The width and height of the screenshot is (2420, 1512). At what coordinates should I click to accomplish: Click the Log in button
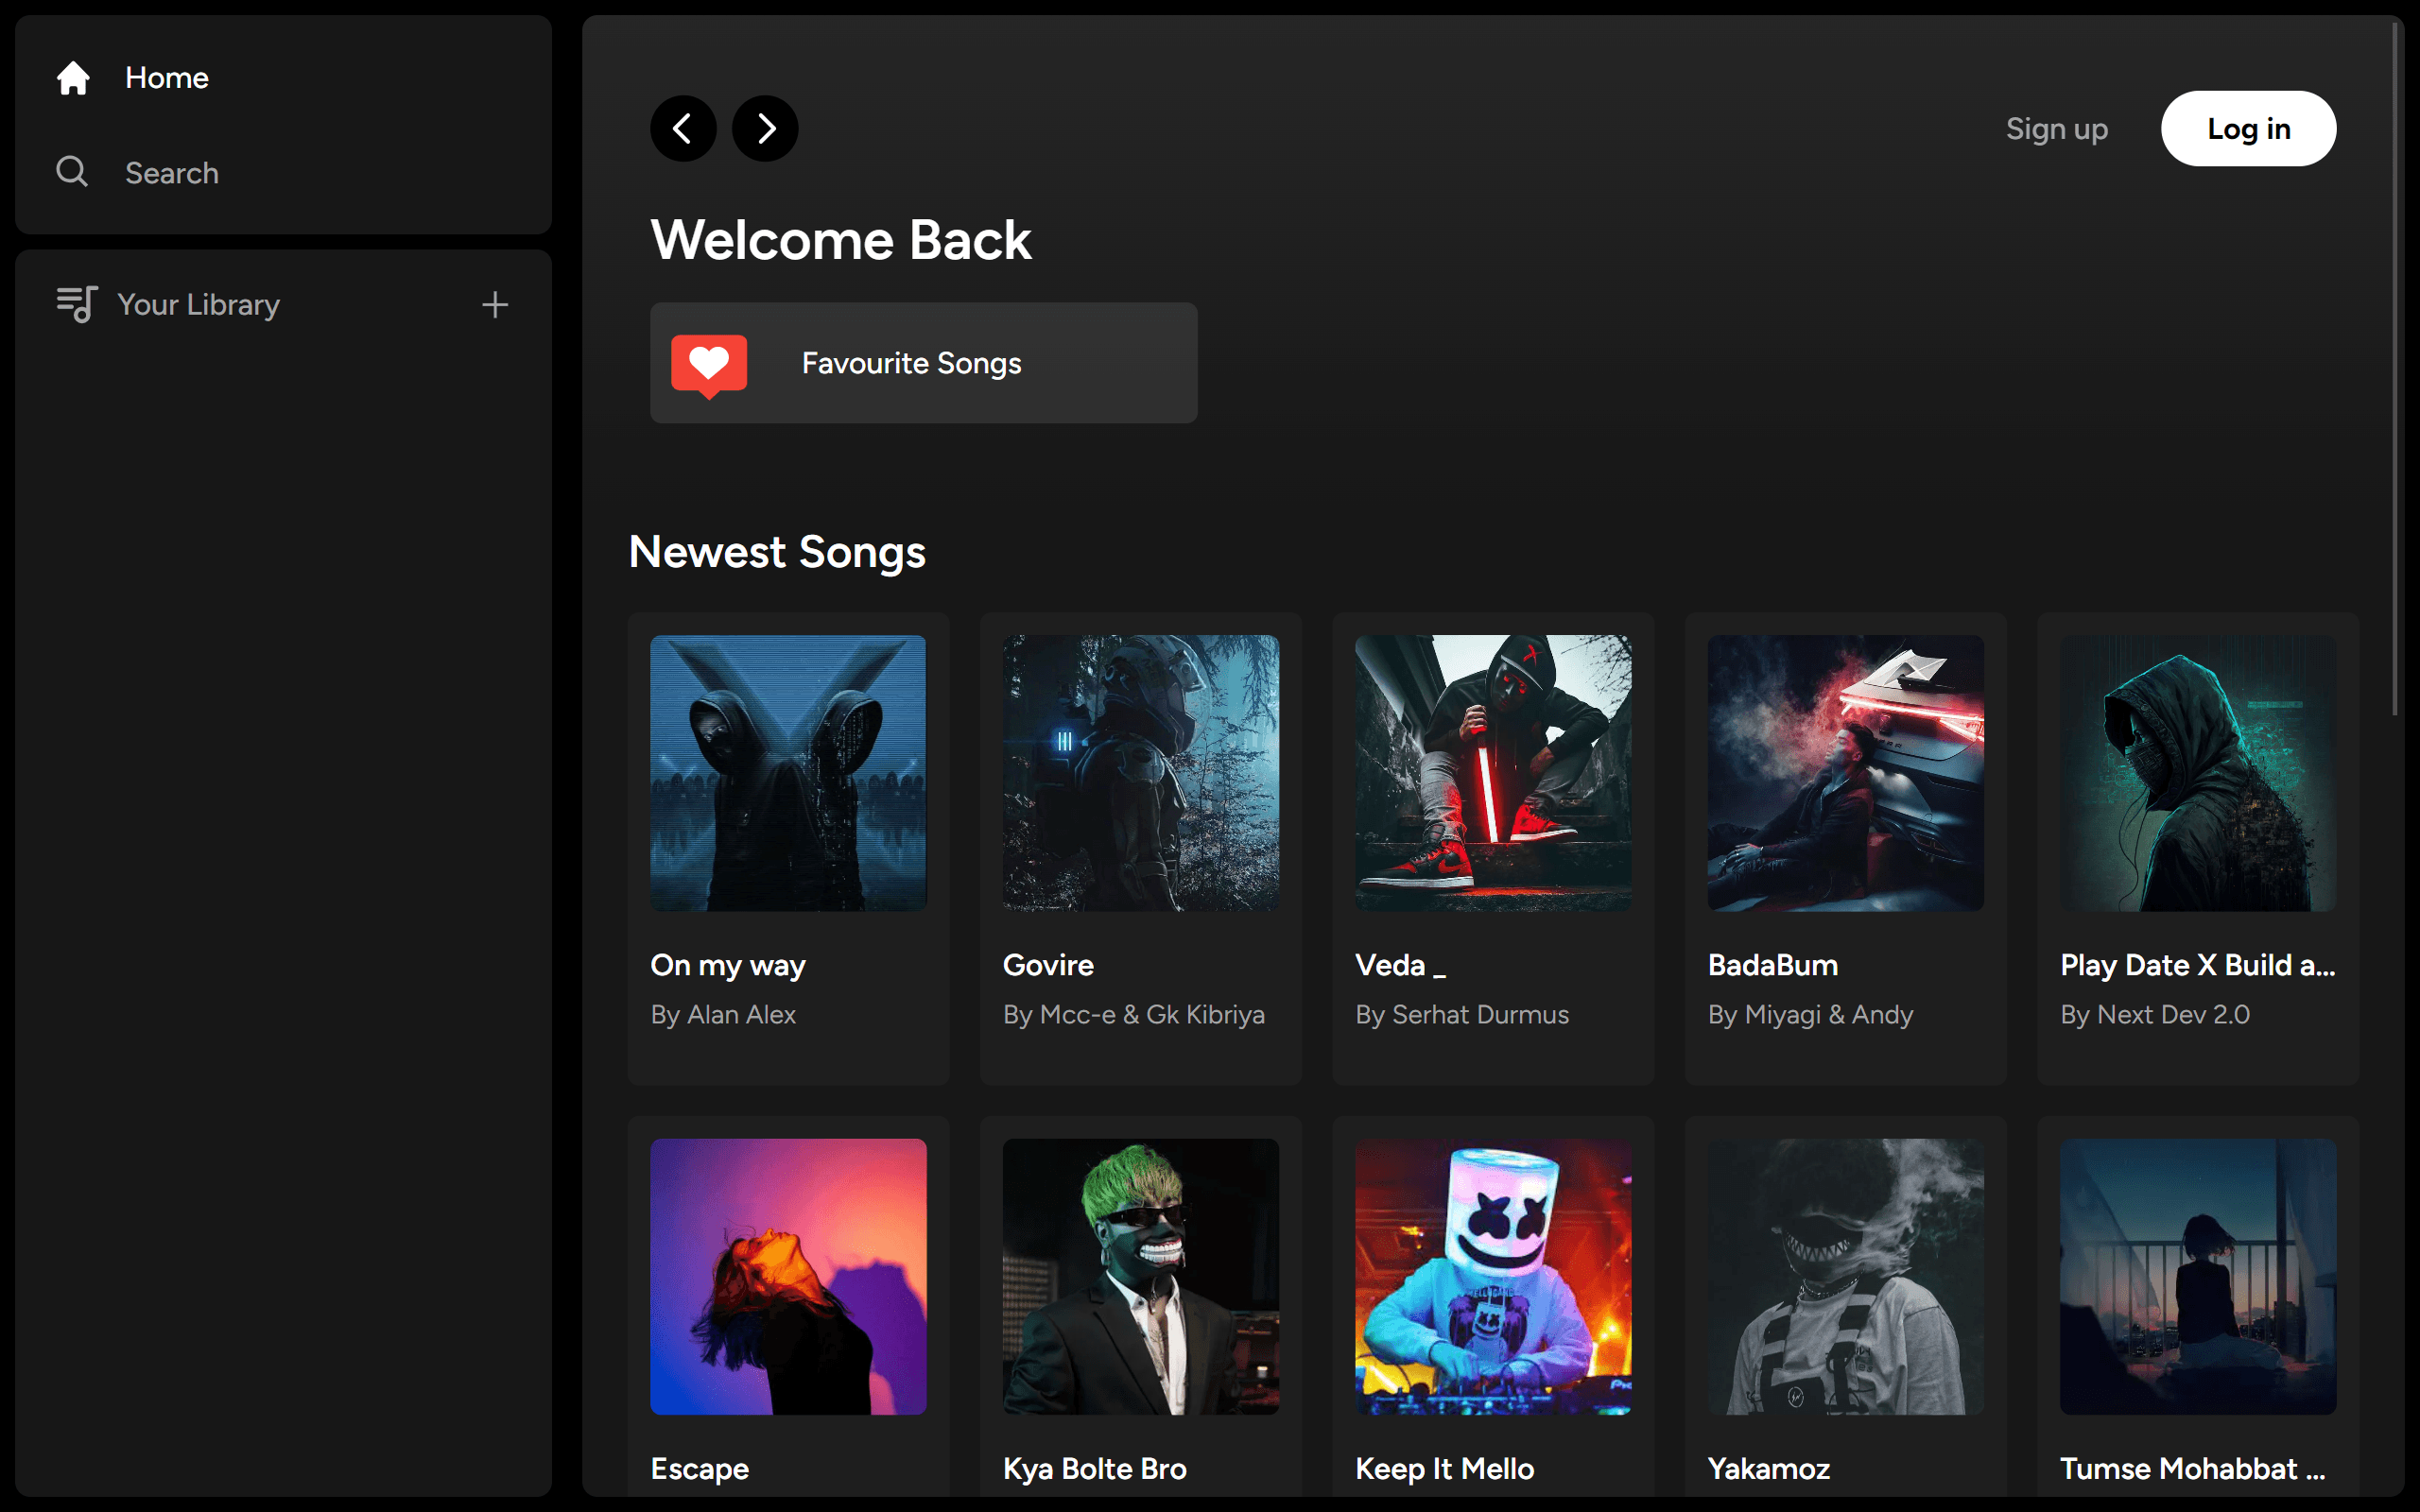tap(2248, 129)
